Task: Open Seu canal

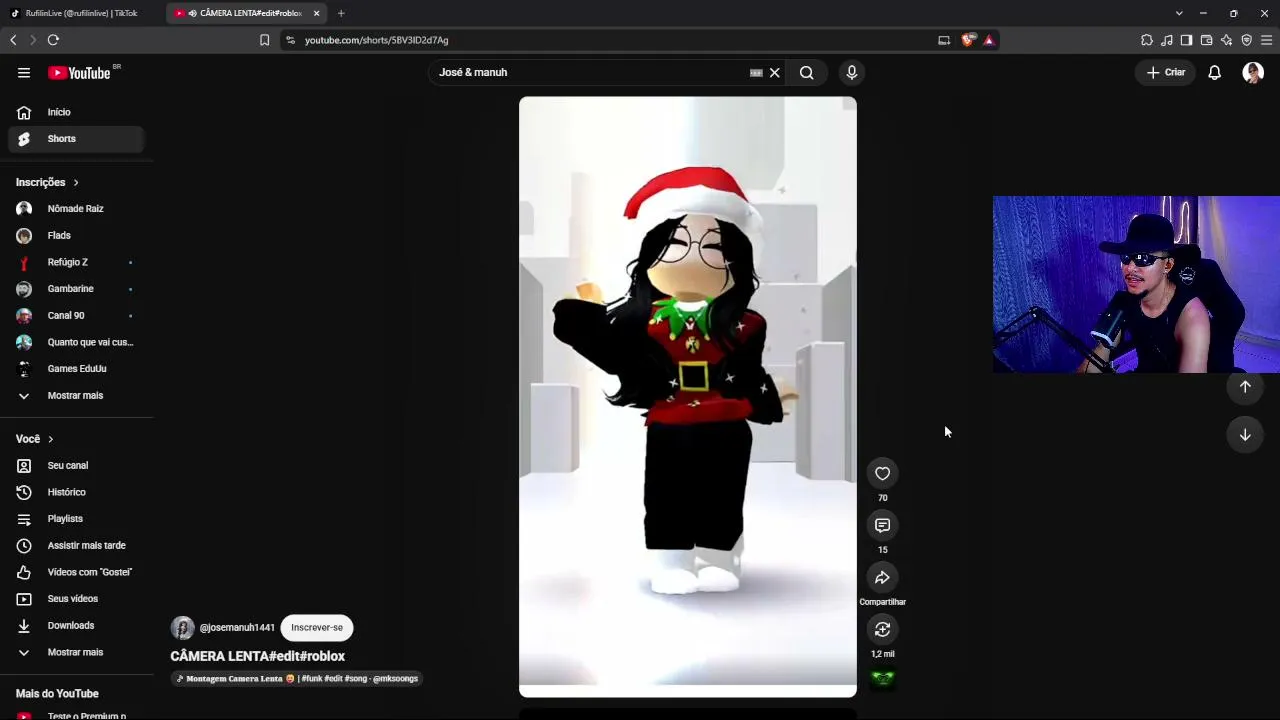Action: 76,465
